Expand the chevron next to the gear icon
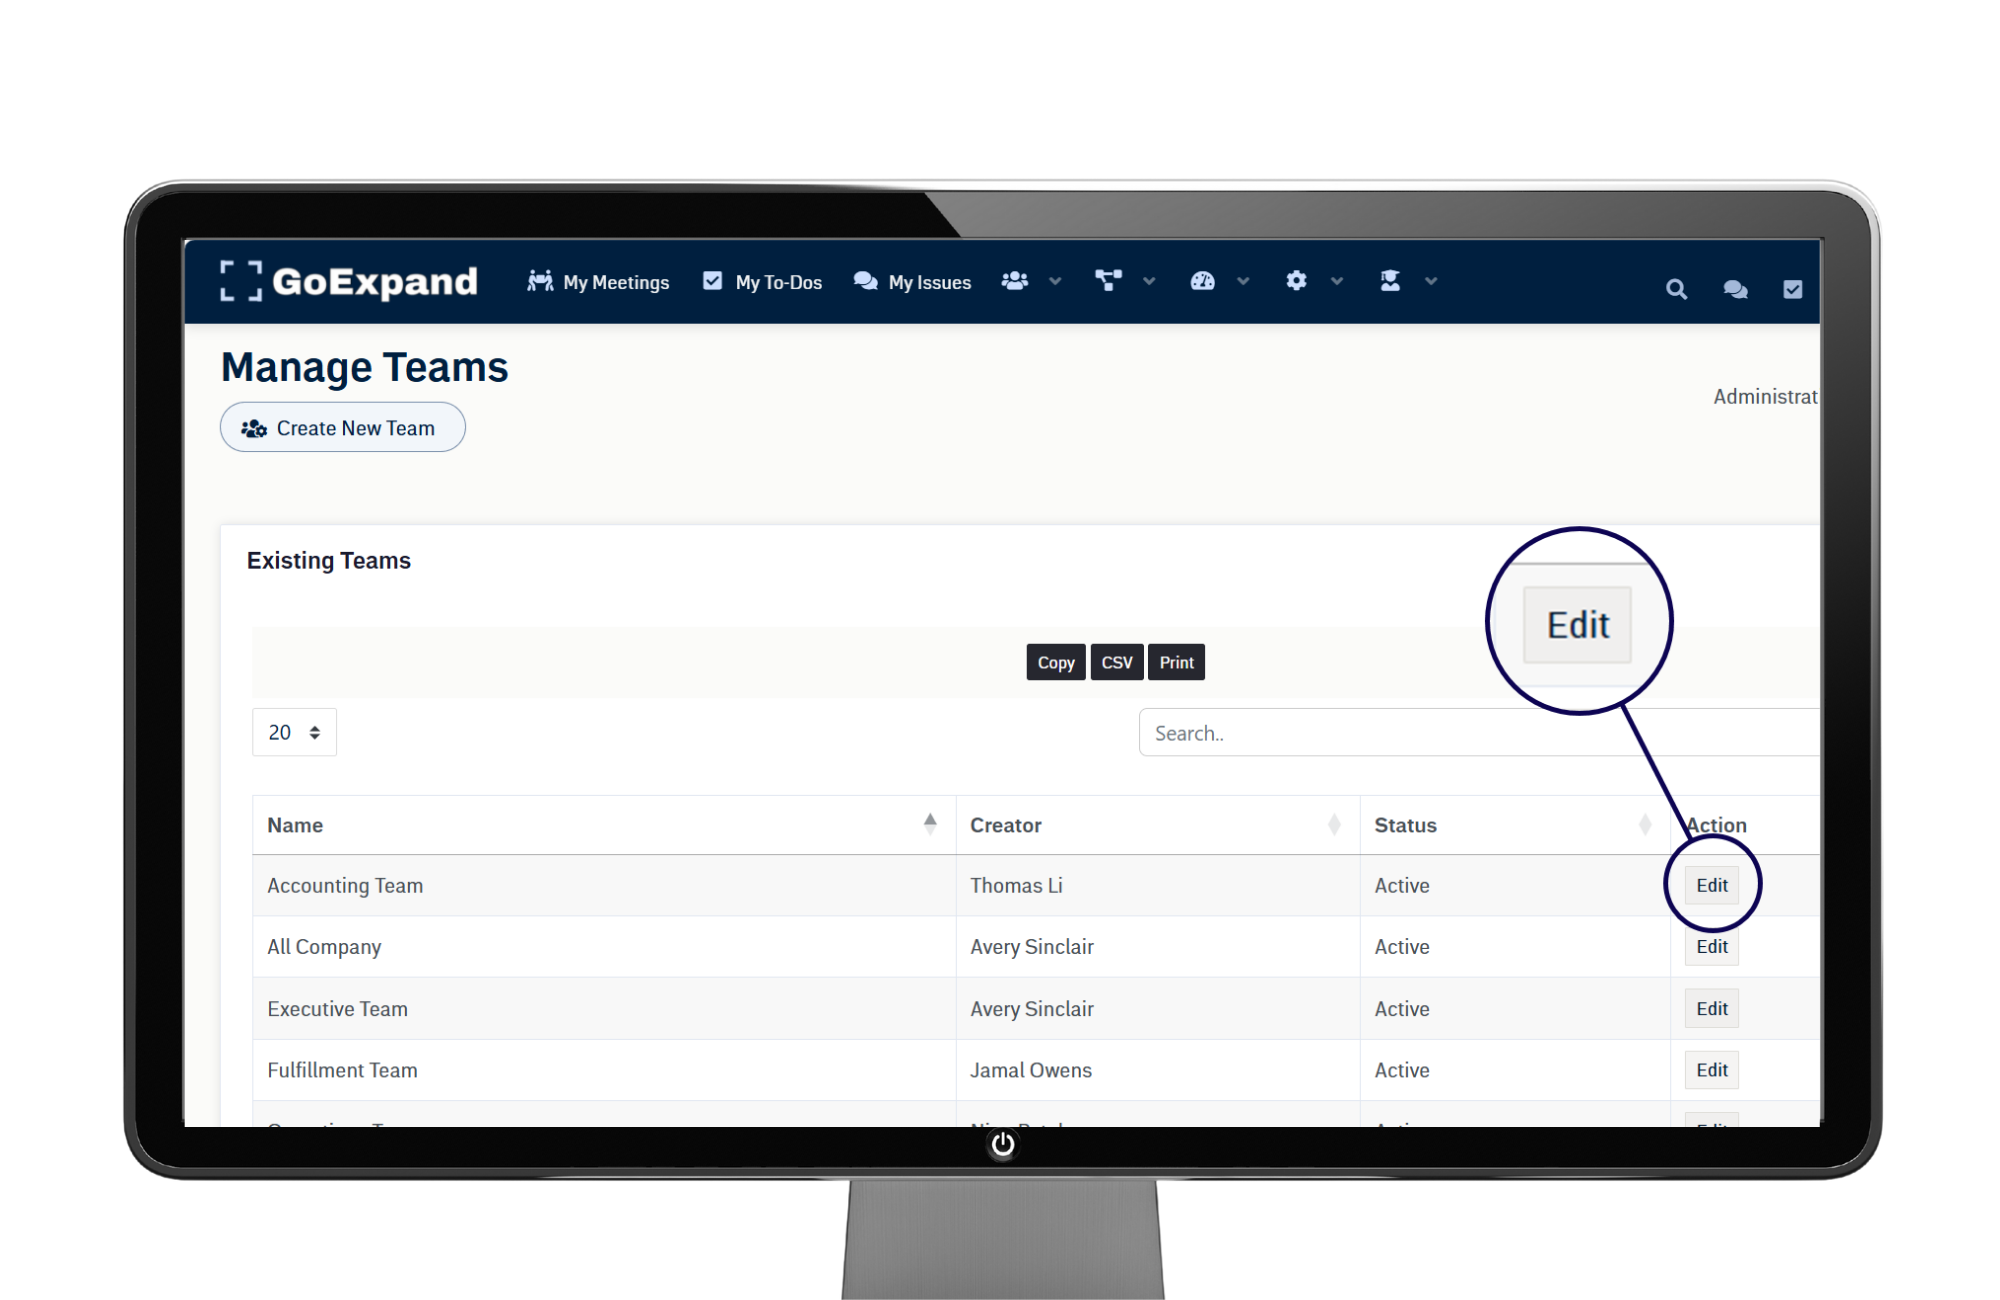The image size is (2000, 1300). (x=1337, y=282)
